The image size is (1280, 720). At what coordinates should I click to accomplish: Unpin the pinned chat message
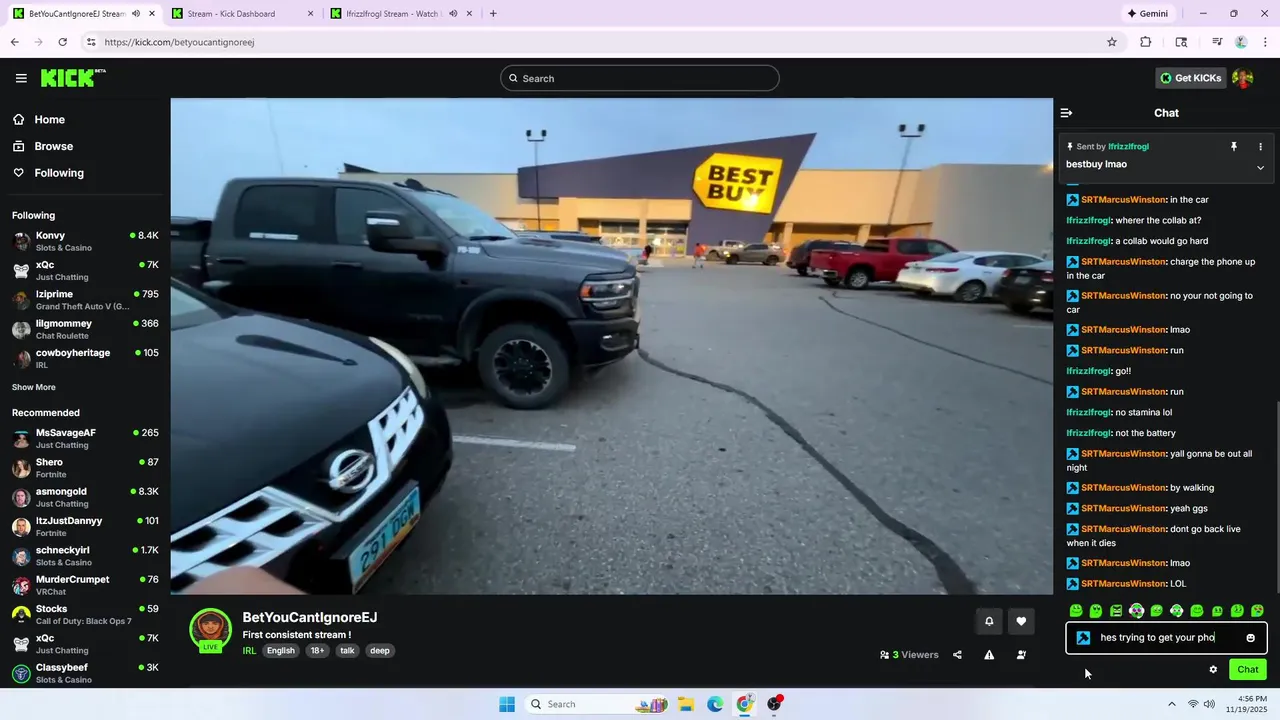(1234, 147)
